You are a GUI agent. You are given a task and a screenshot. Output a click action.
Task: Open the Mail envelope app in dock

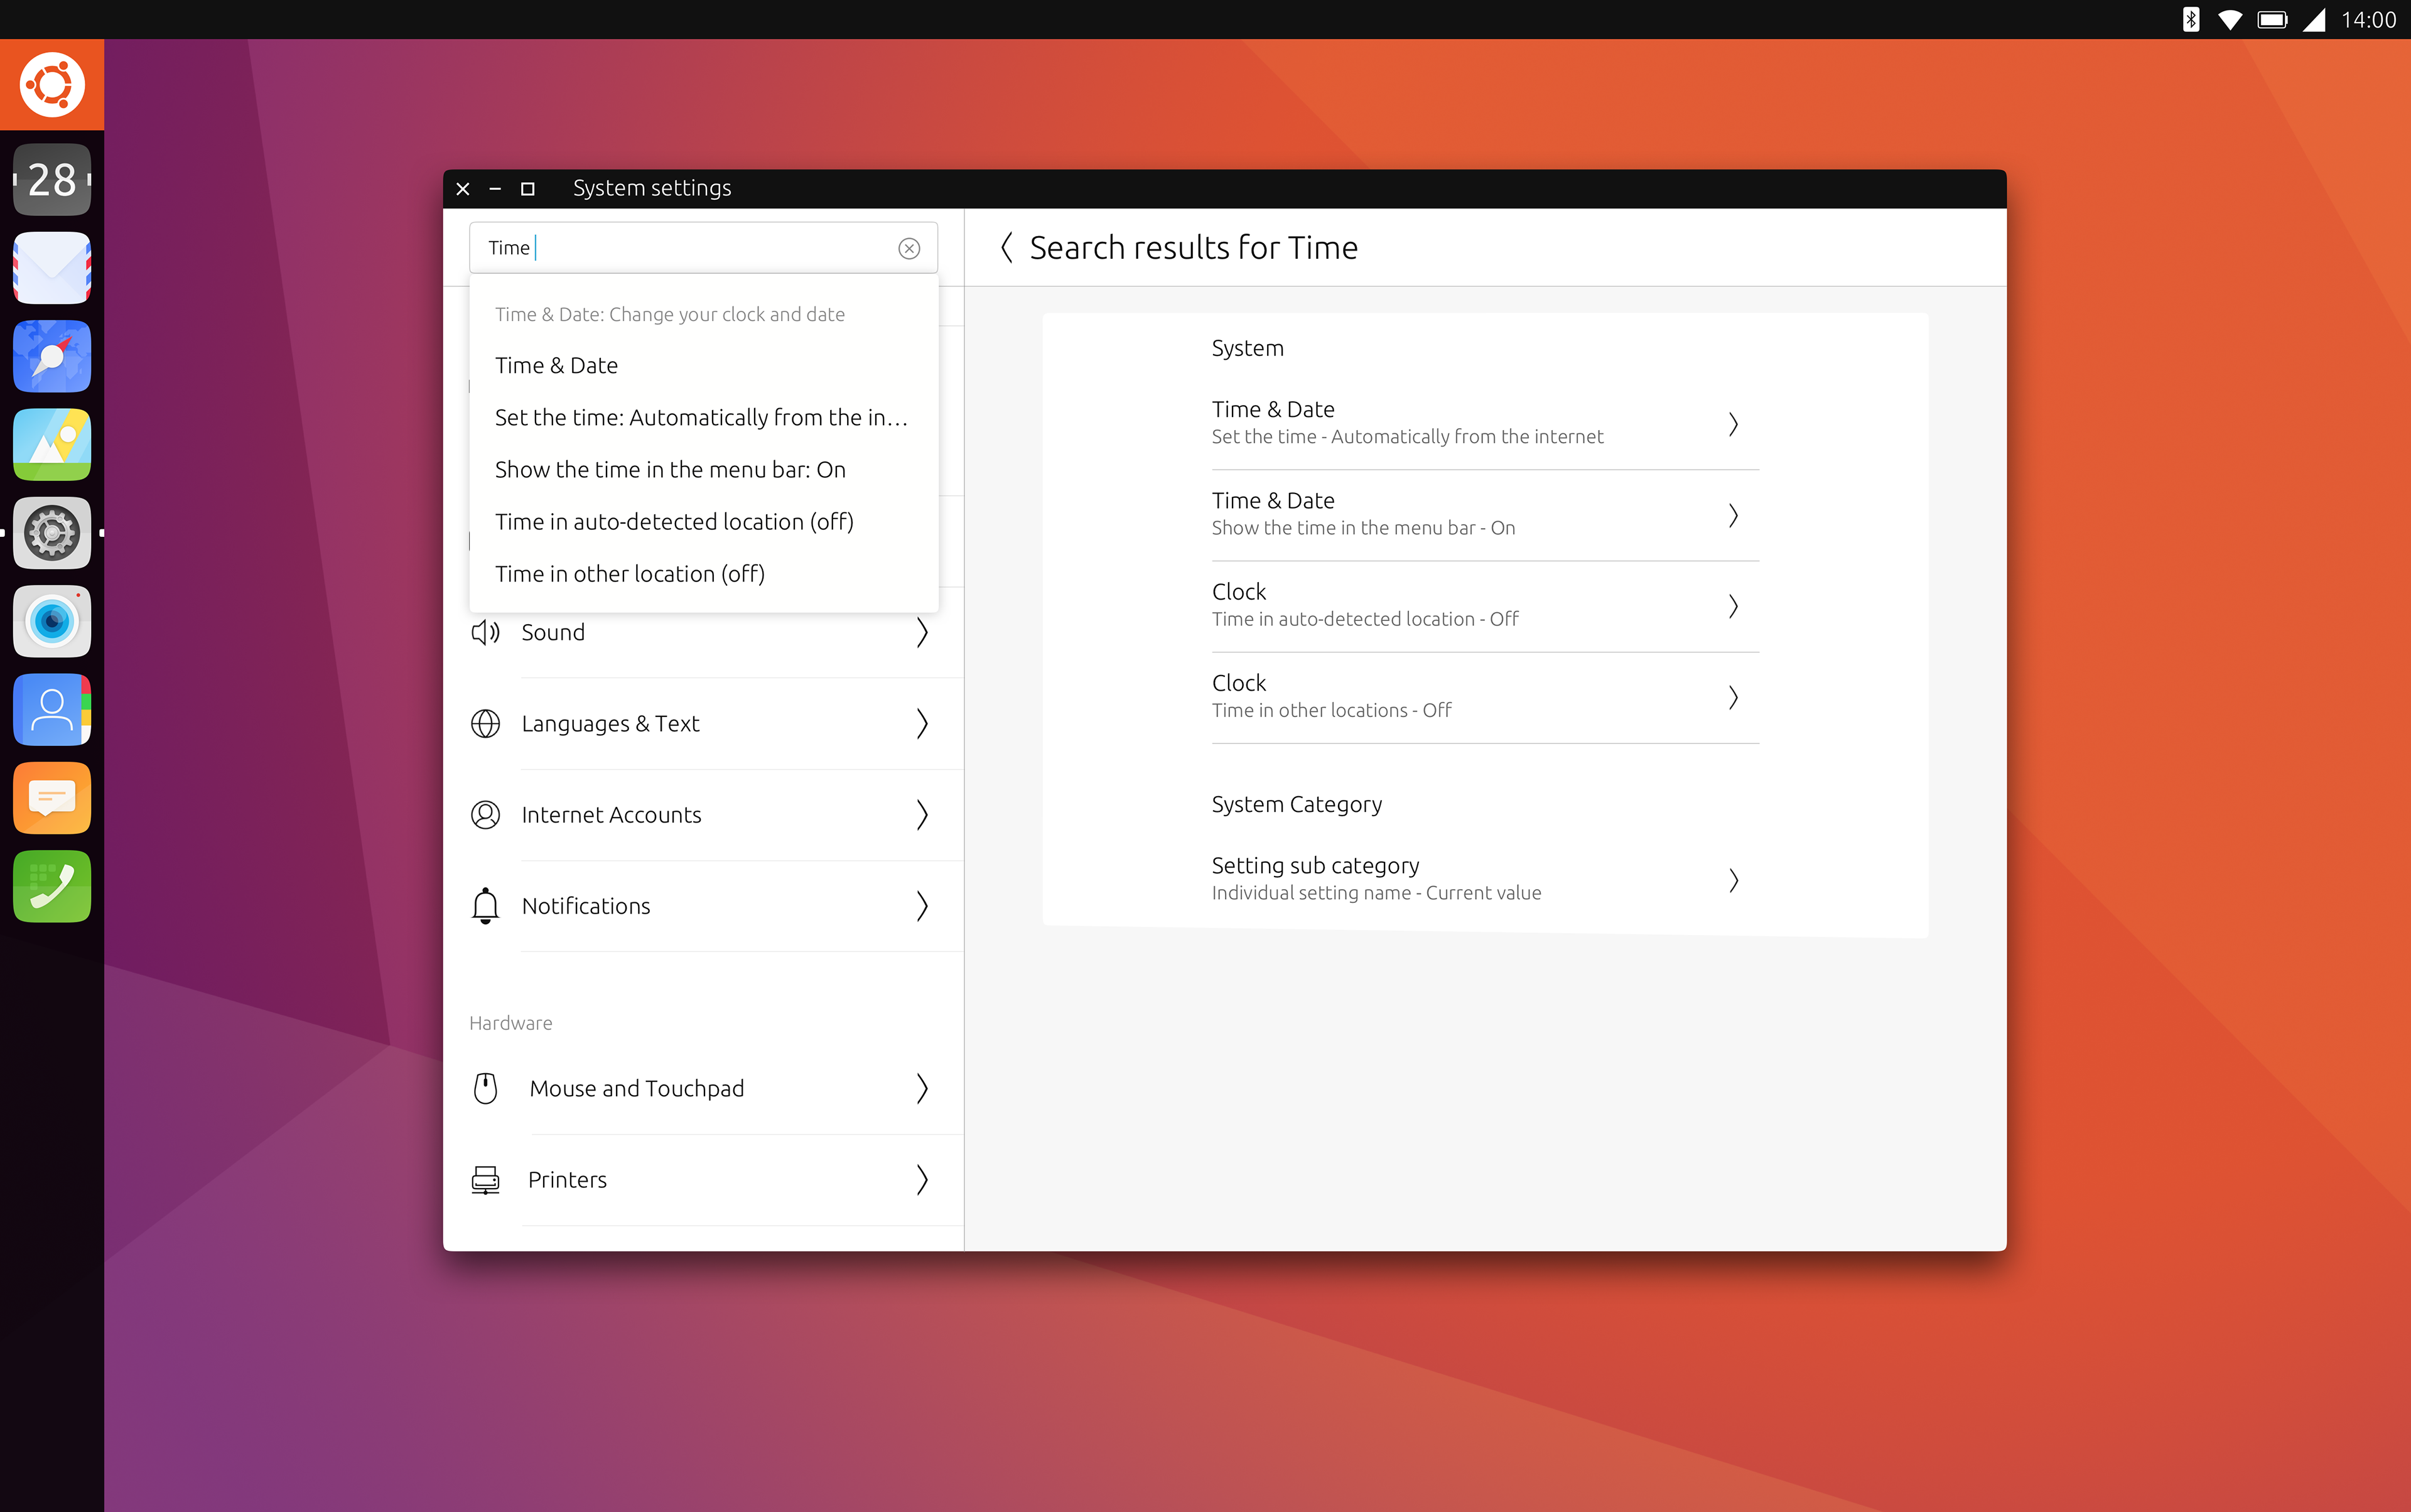(52, 268)
